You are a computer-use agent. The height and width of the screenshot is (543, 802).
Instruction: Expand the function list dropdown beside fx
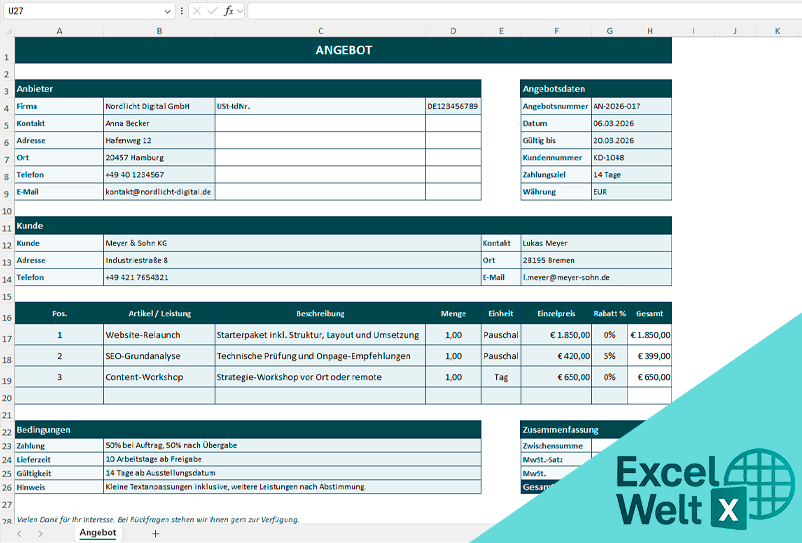[x=241, y=10]
